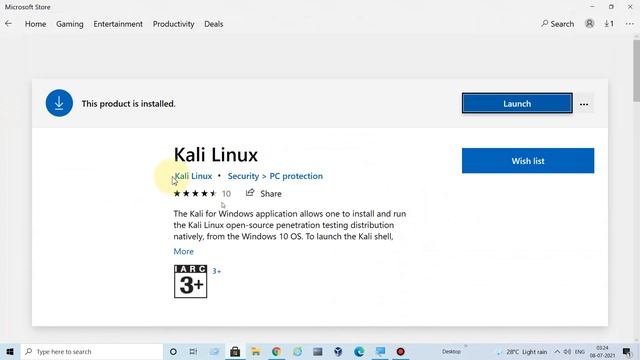Open Microsoft Store taskbar icon

click(x=235, y=351)
